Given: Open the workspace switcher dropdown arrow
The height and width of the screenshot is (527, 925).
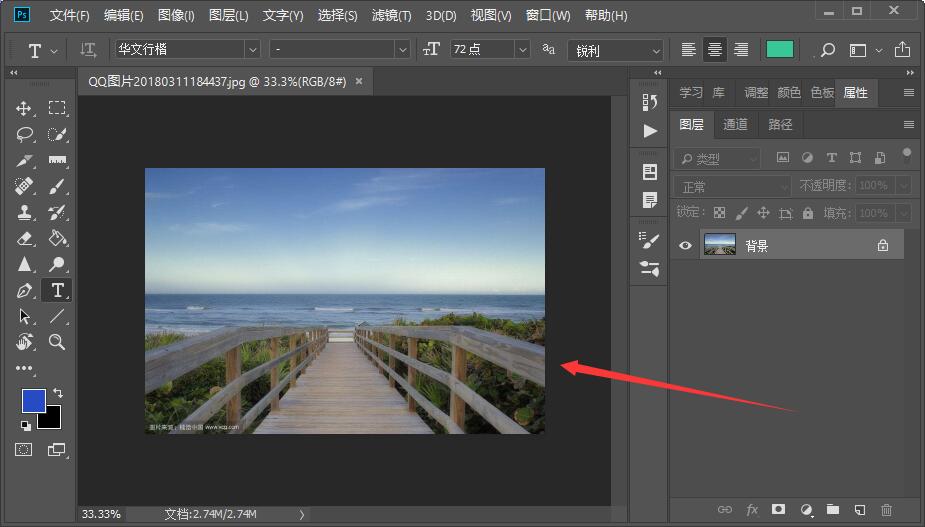Looking at the screenshot, I should click(878, 51).
